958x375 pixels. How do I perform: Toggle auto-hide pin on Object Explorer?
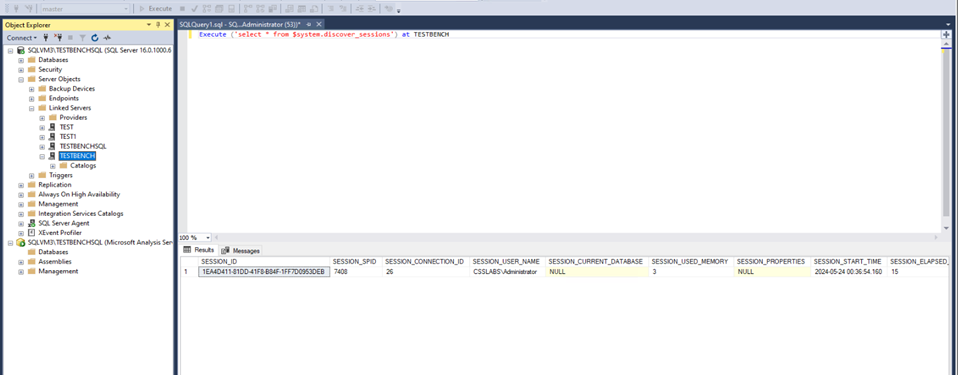click(x=158, y=24)
